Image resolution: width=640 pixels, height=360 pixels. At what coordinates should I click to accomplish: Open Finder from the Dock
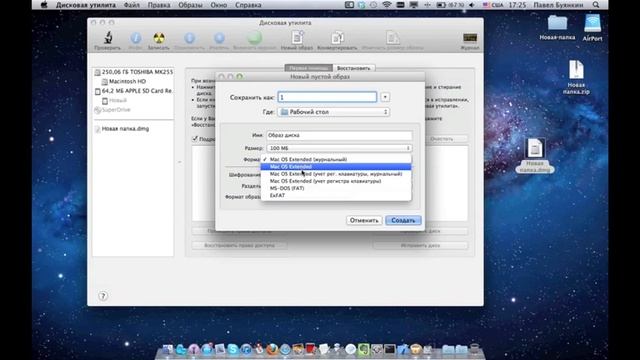[168, 349]
